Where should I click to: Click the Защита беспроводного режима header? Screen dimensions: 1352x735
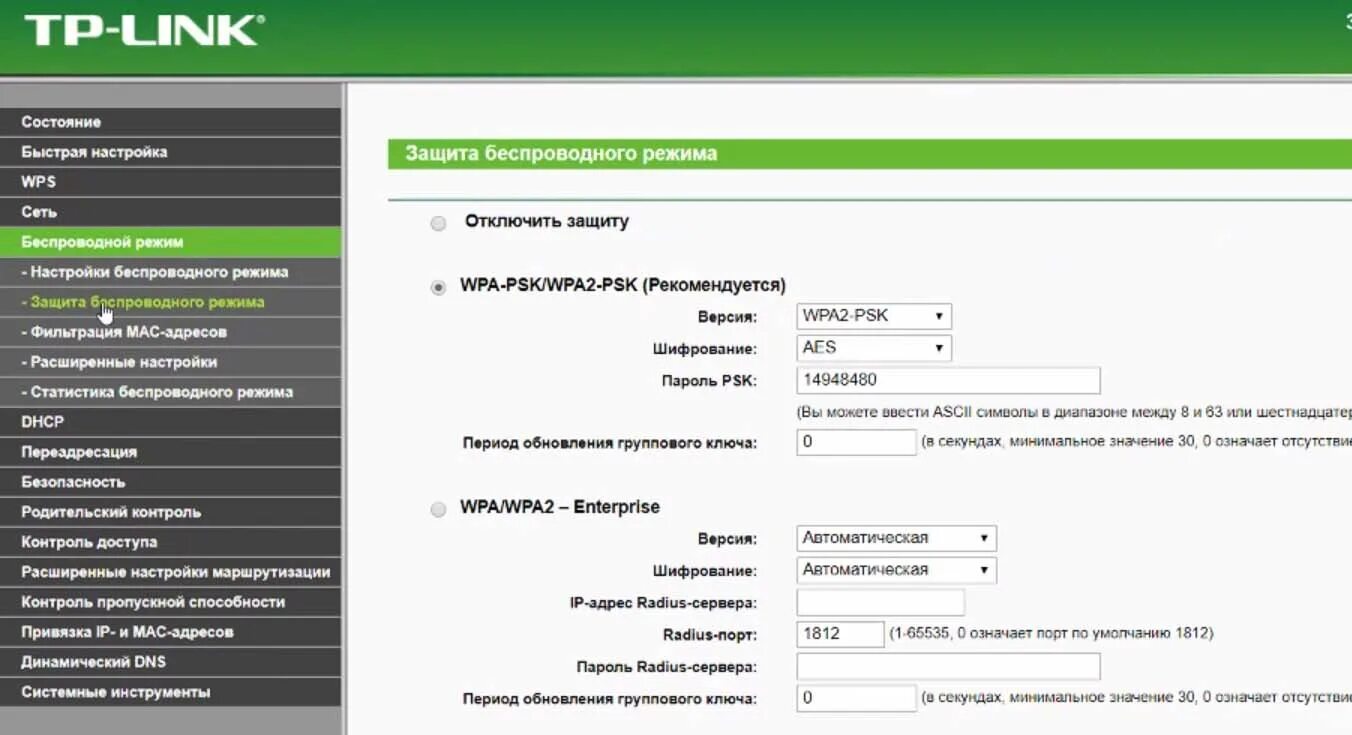click(561, 154)
